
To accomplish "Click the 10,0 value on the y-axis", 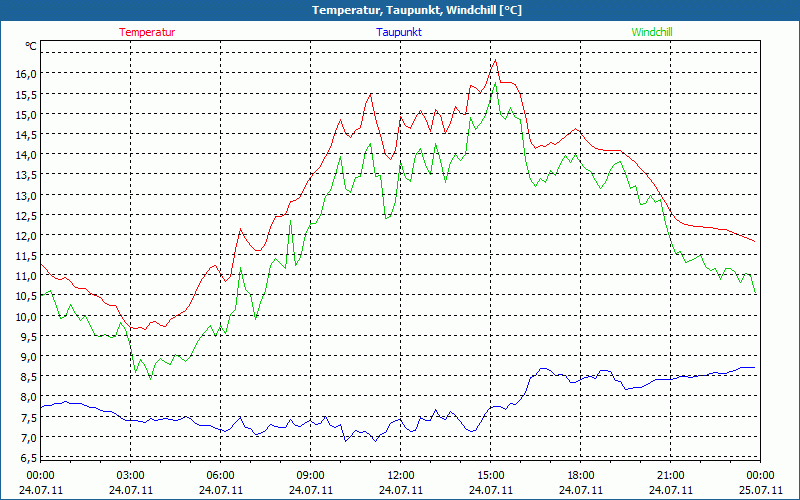I will pyautogui.click(x=27, y=316).
